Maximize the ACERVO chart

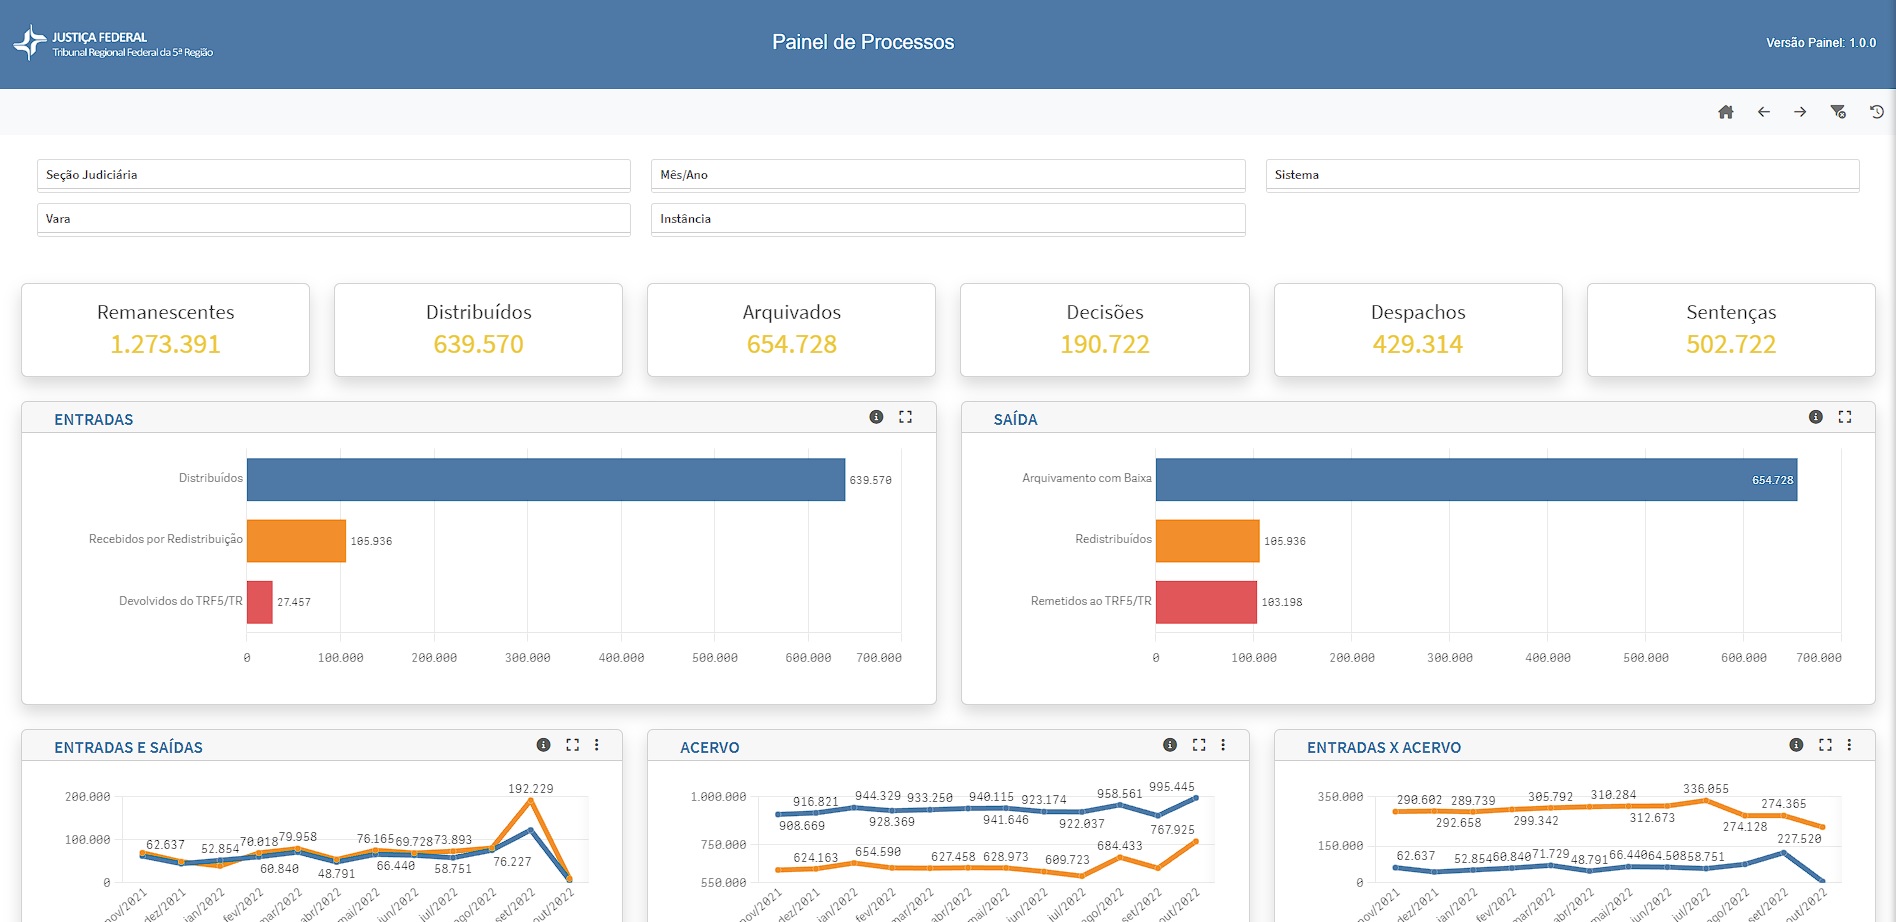pos(1199,745)
